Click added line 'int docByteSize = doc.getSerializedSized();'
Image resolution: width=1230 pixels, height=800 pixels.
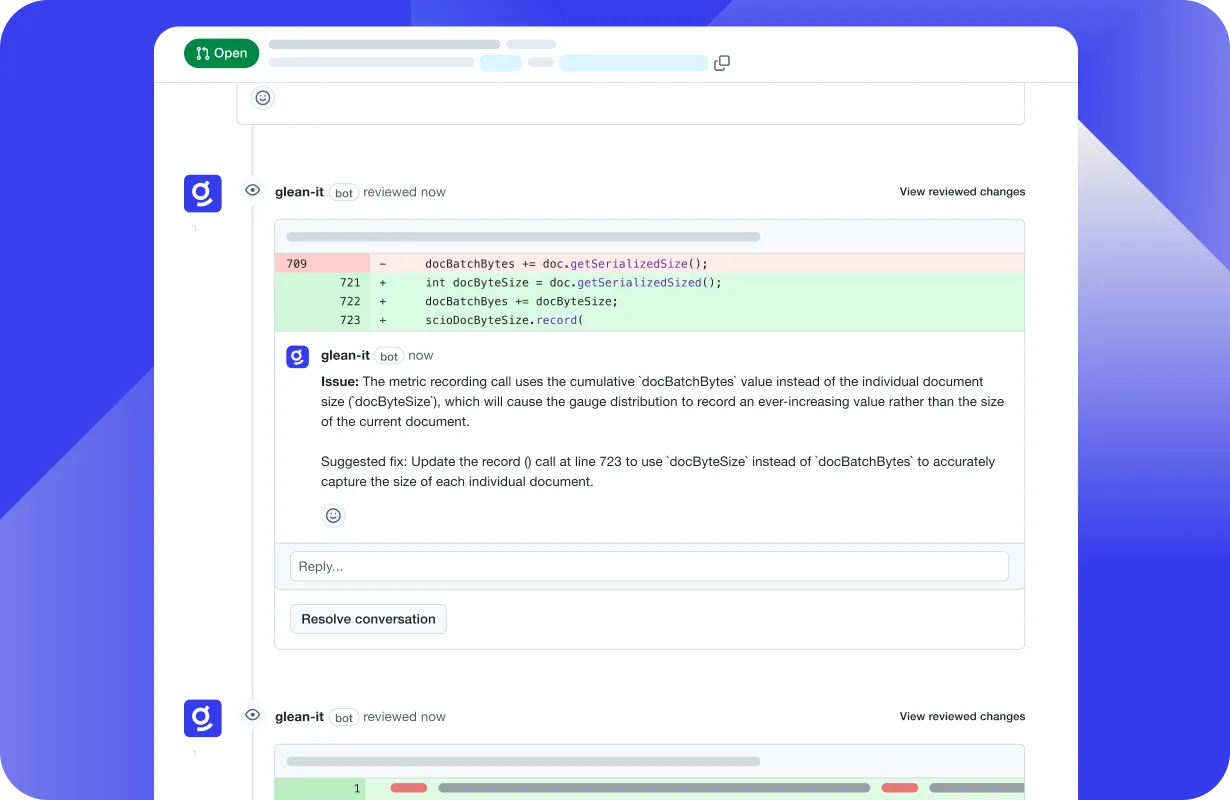[573, 283]
